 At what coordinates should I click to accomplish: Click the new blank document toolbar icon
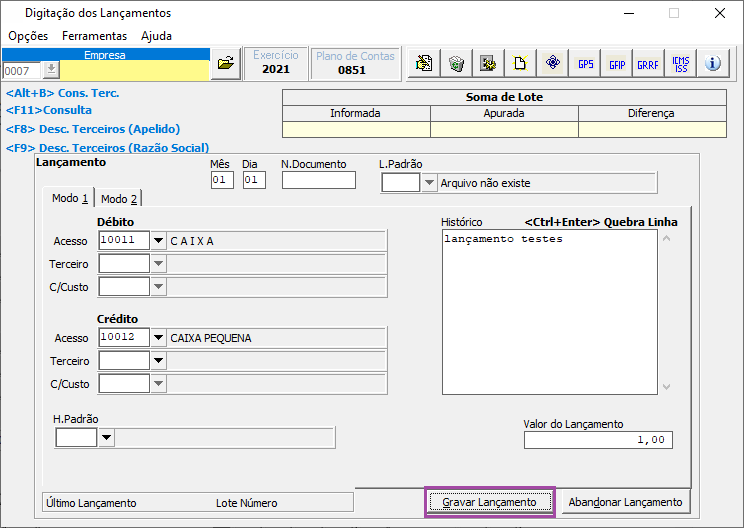point(521,63)
